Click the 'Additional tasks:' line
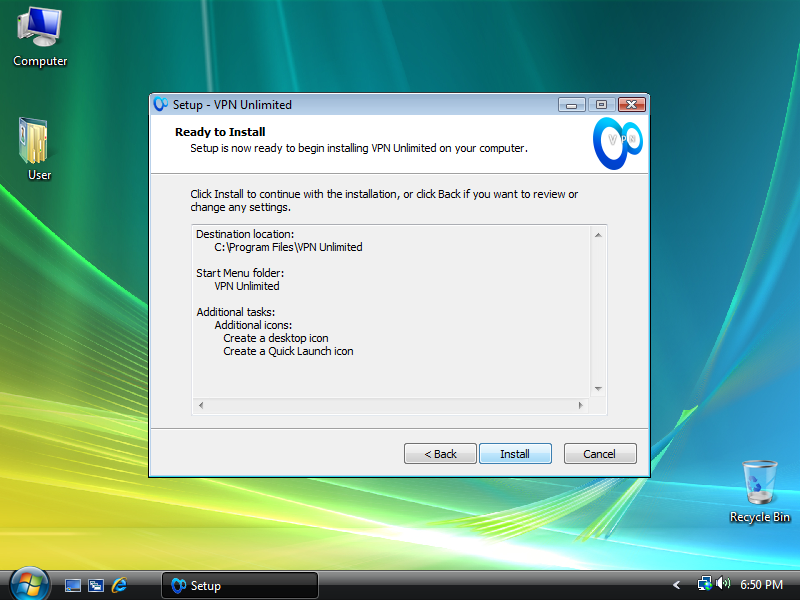This screenshot has height=600, width=800. pyautogui.click(x=235, y=312)
